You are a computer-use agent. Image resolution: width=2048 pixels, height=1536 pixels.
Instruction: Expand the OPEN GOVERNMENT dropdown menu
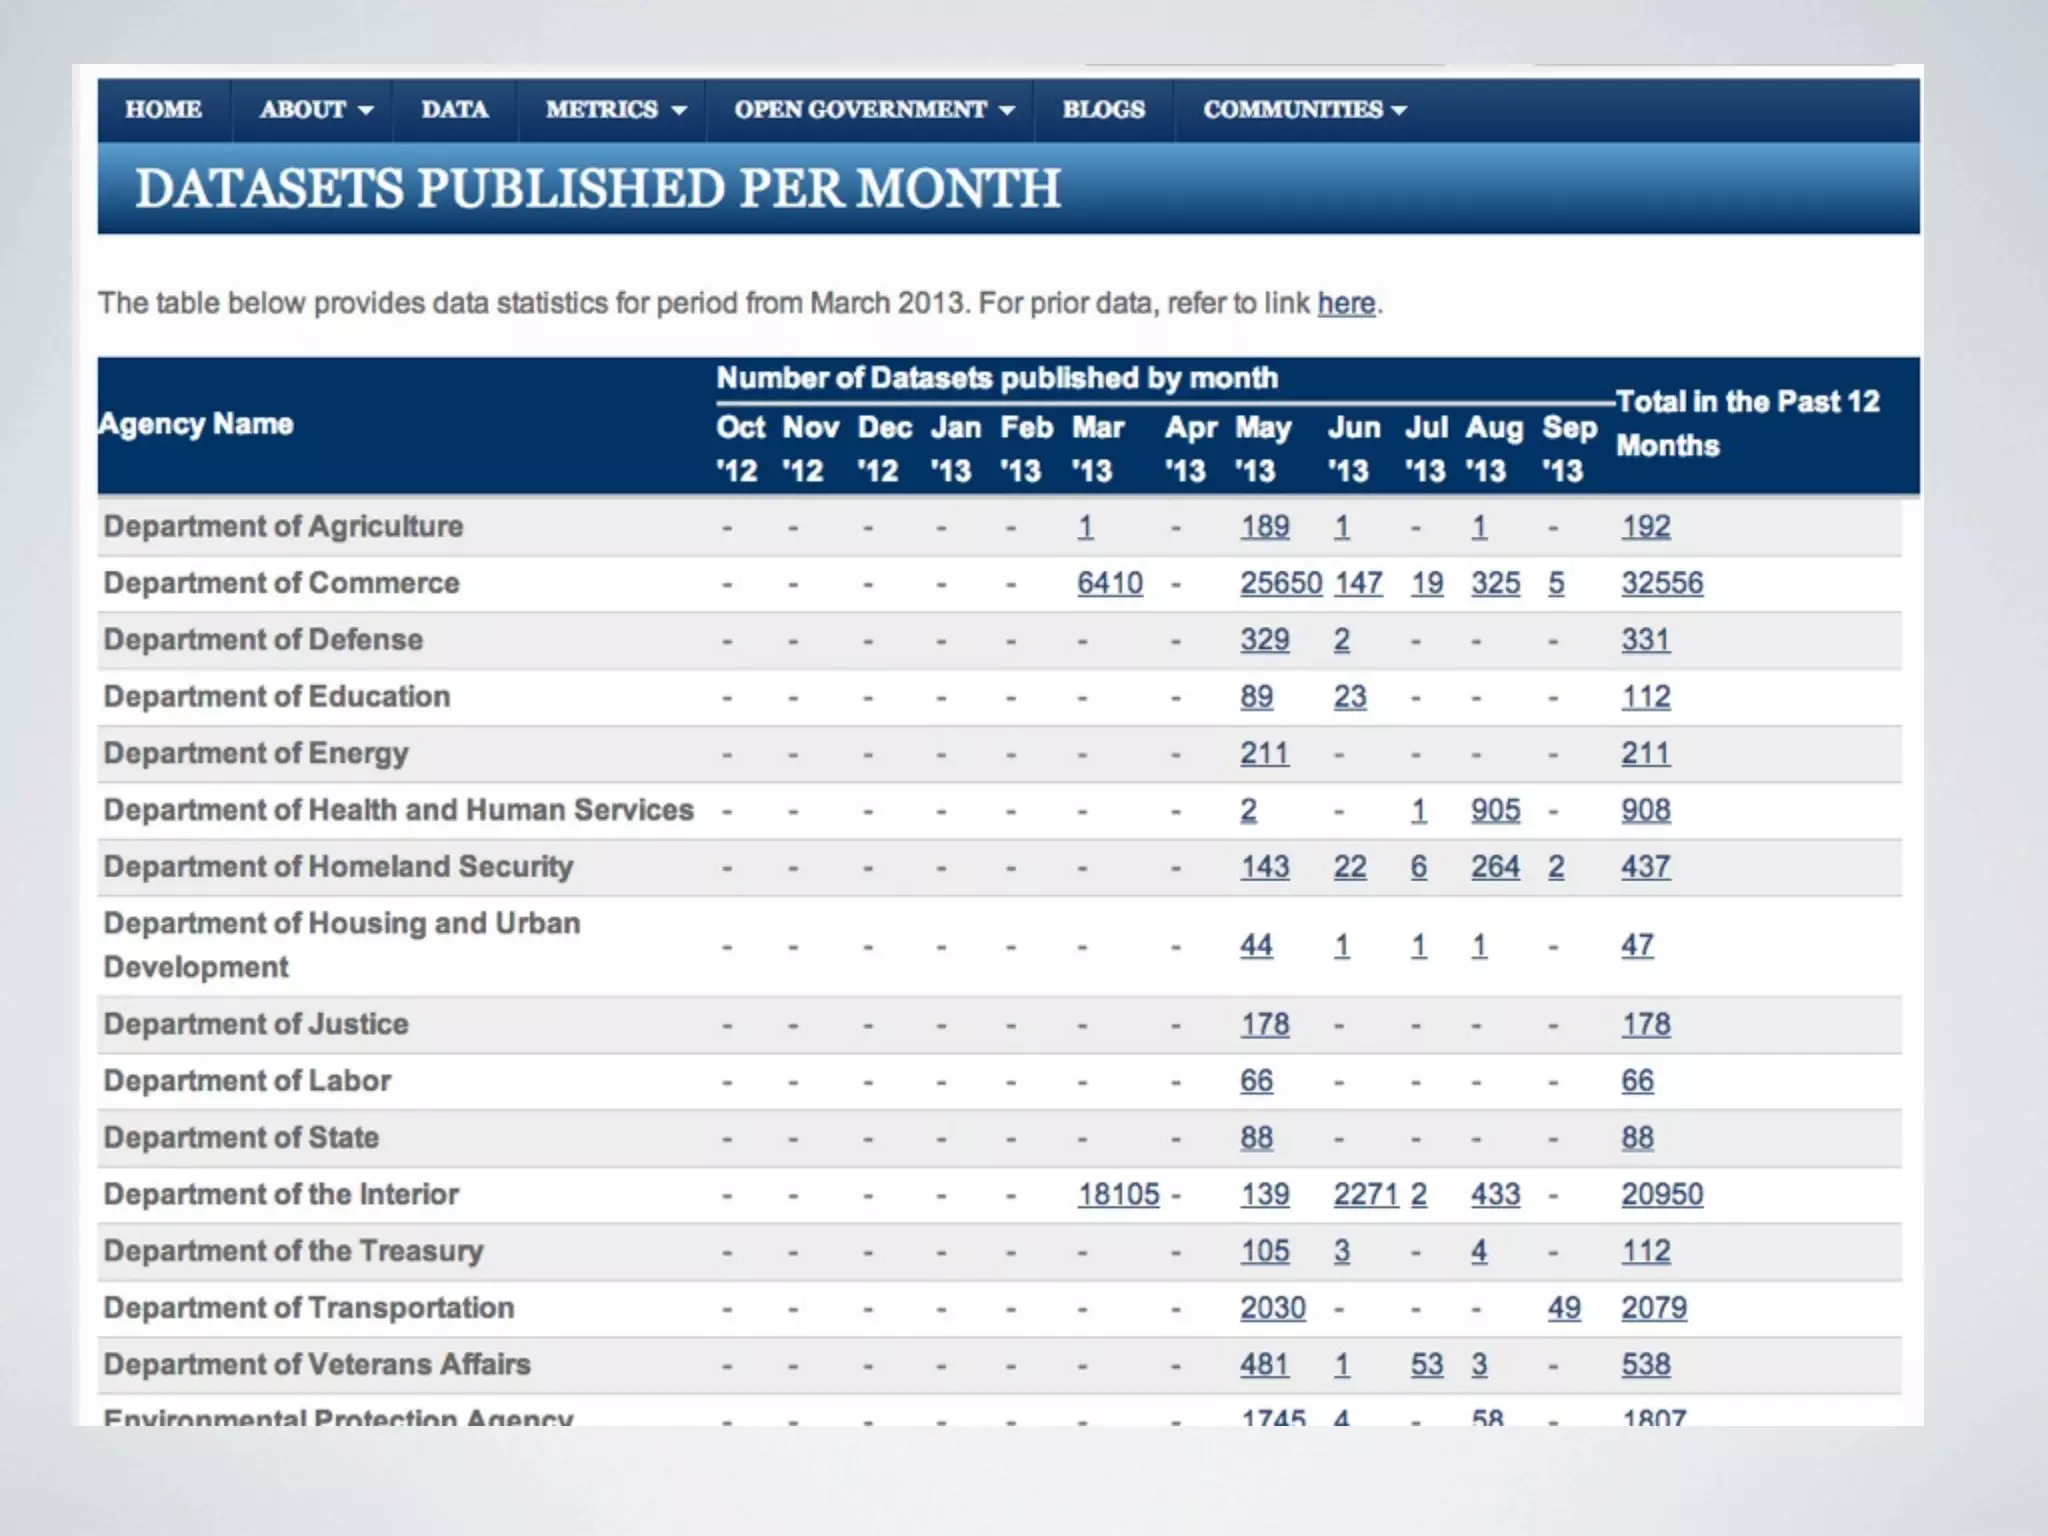pyautogui.click(x=1007, y=111)
